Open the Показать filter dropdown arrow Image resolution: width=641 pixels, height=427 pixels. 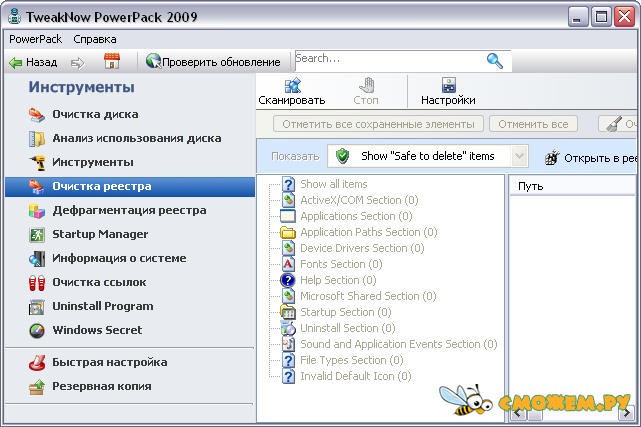pos(519,156)
